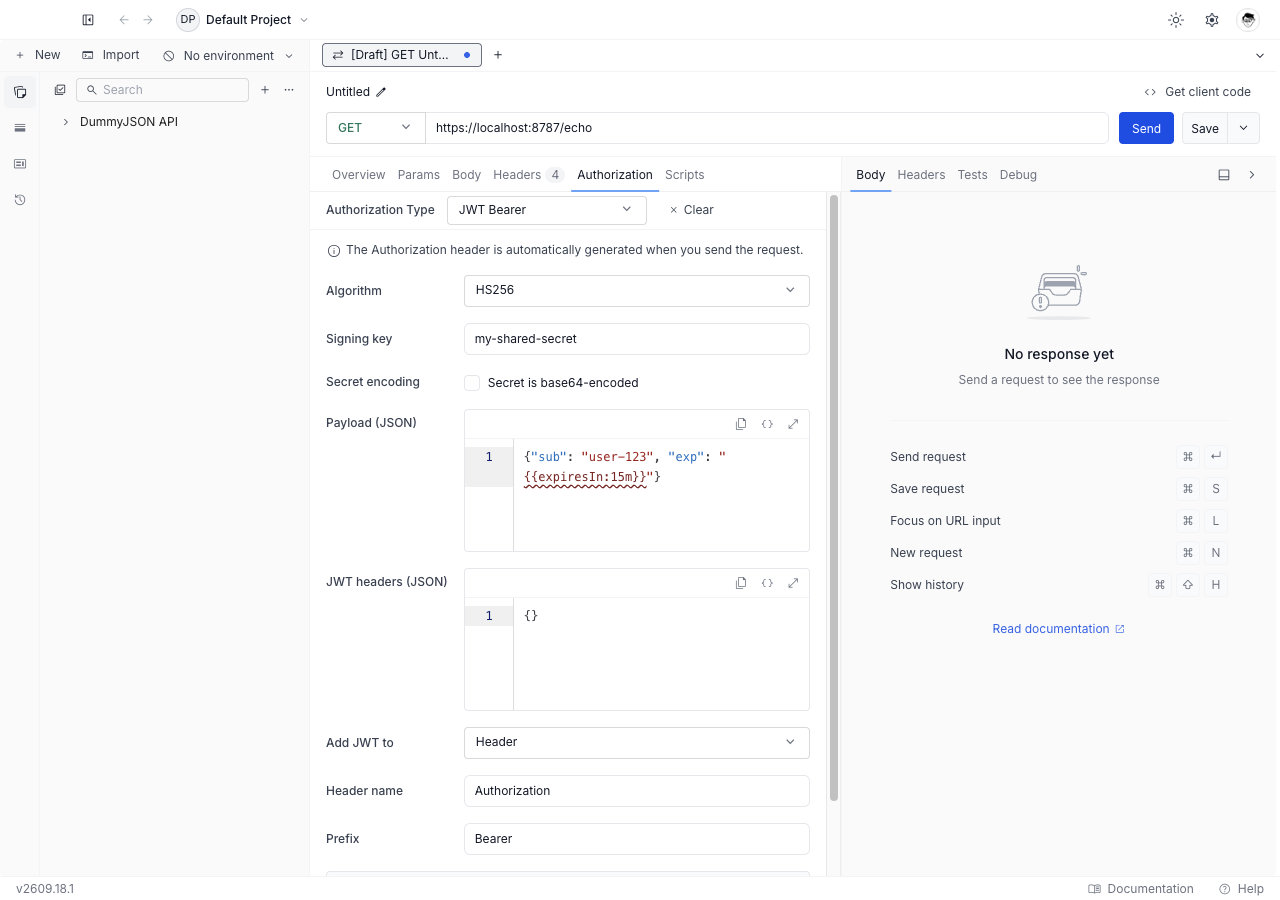Screen dimensions: 1280x900
Task: Open the history sidebar icon
Action: tap(20, 200)
